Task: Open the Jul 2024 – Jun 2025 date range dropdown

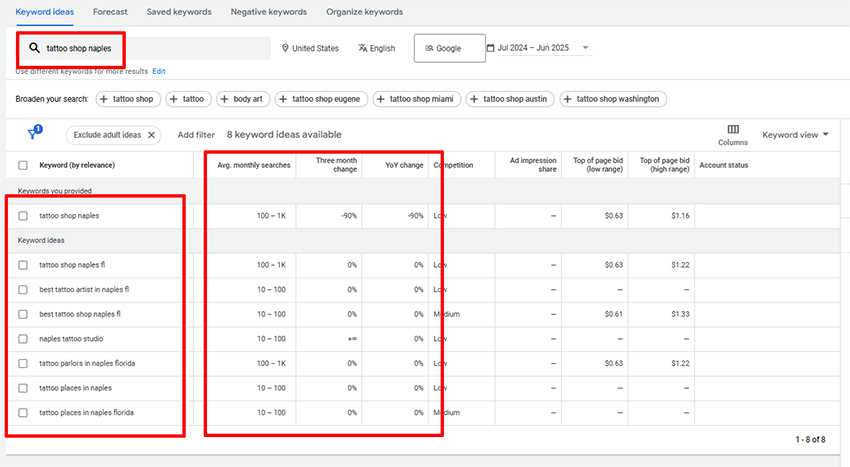Action: click(x=538, y=48)
